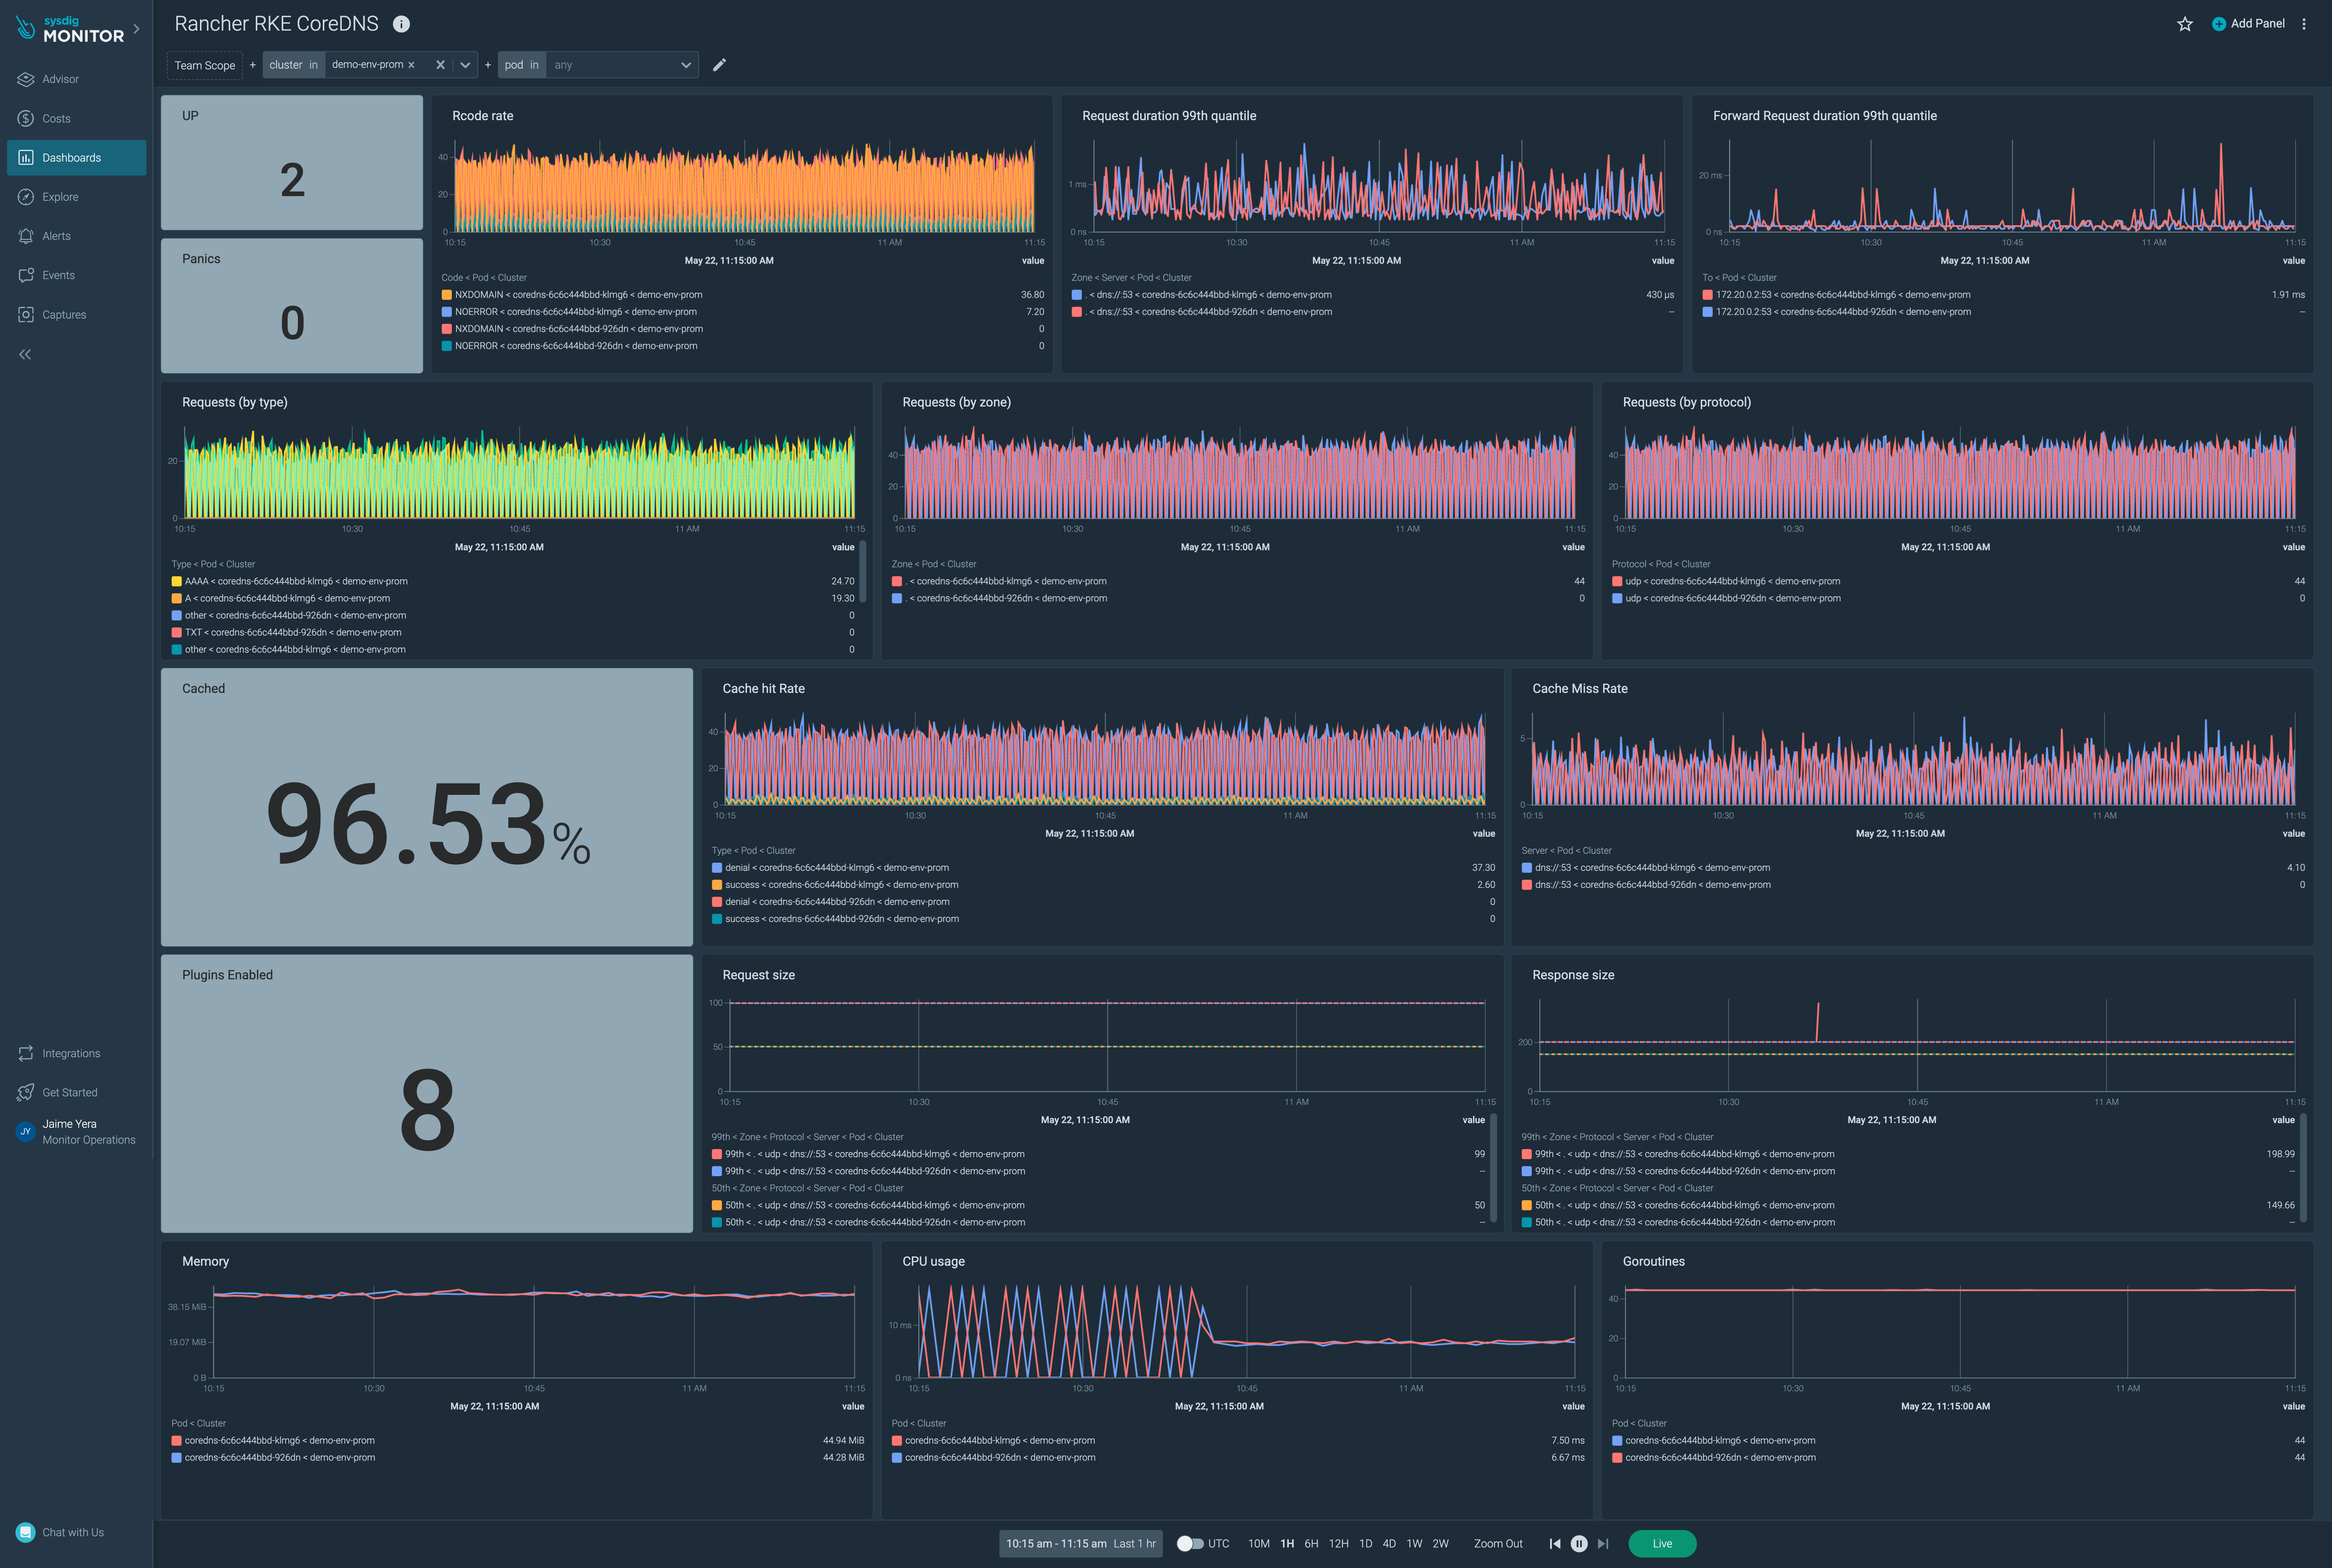The height and width of the screenshot is (1568, 2332).
Task: Expand the Sysdig Monitor product switcher chevron
Action: (137, 29)
